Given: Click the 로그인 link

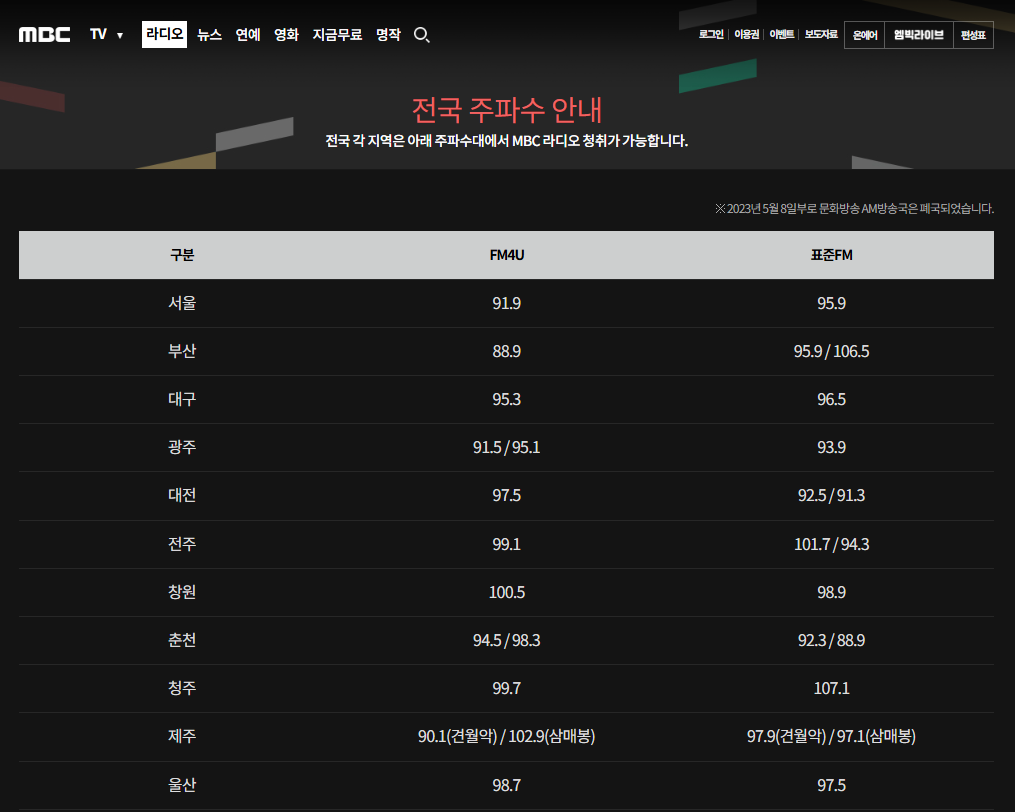Looking at the screenshot, I should point(710,35).
